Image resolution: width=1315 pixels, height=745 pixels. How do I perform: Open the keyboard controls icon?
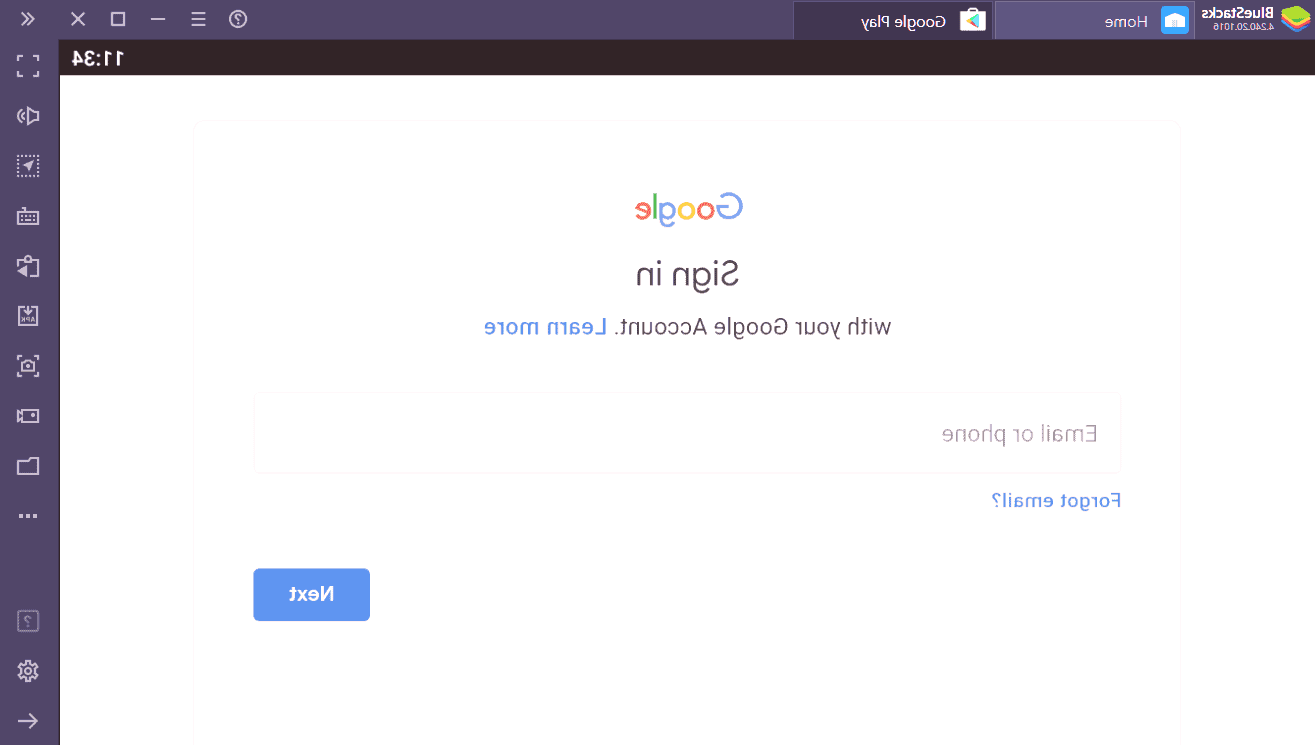[x=28, y=216]
